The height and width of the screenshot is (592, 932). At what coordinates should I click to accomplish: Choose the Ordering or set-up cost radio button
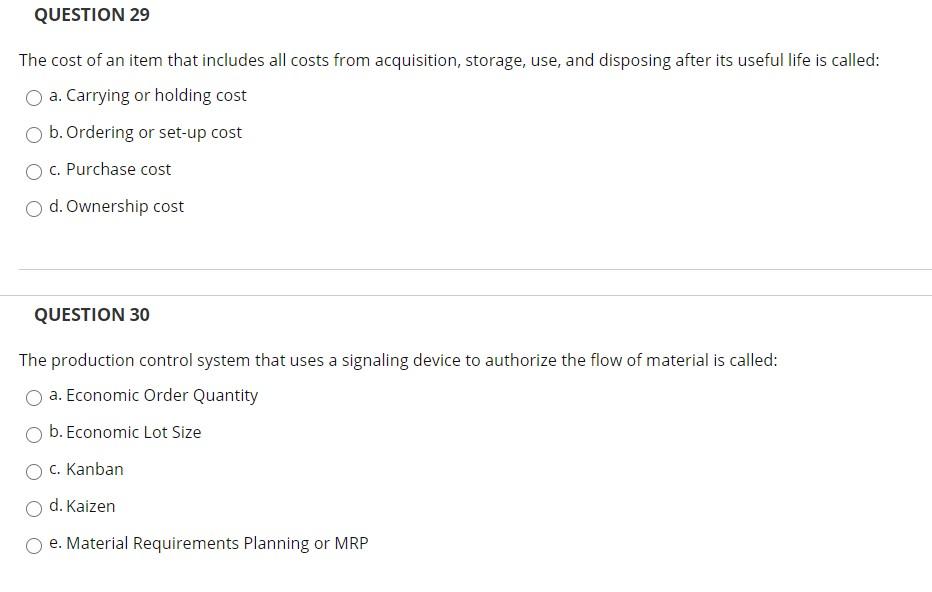point(34,135)
